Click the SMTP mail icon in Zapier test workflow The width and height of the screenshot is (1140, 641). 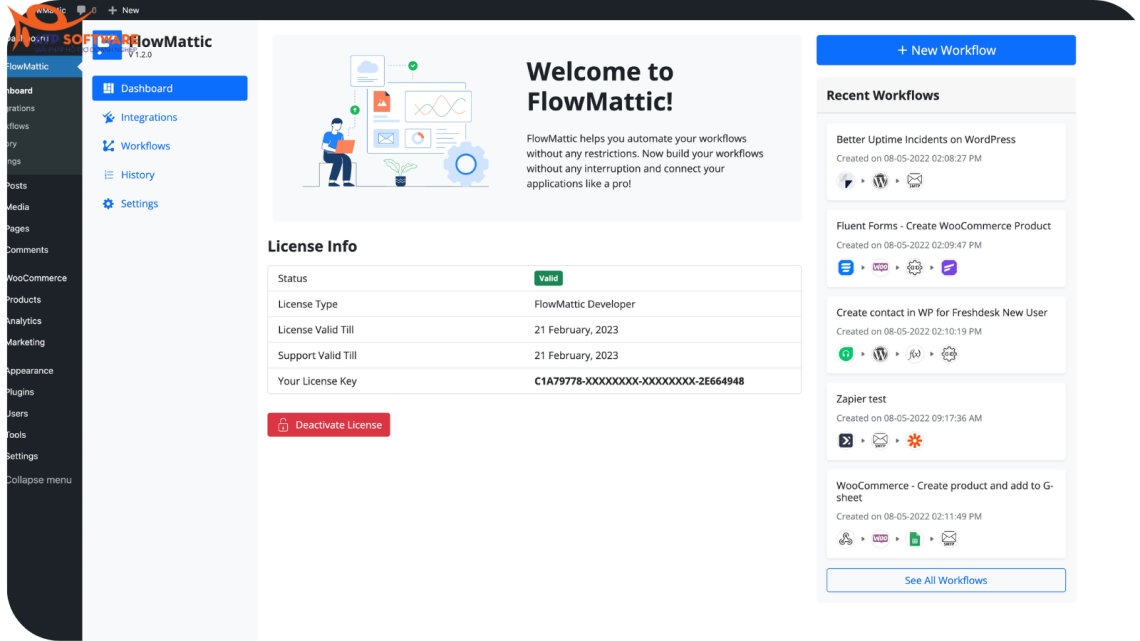pyautogui.click(x=880, y=440)
